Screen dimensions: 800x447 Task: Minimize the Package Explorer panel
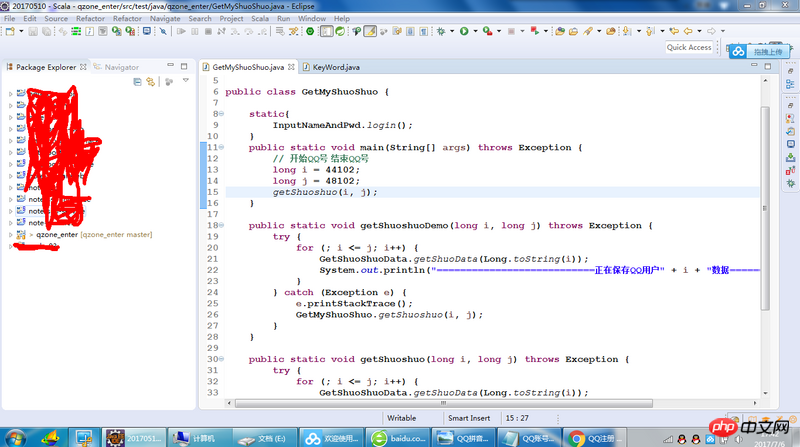pos(170,66)
